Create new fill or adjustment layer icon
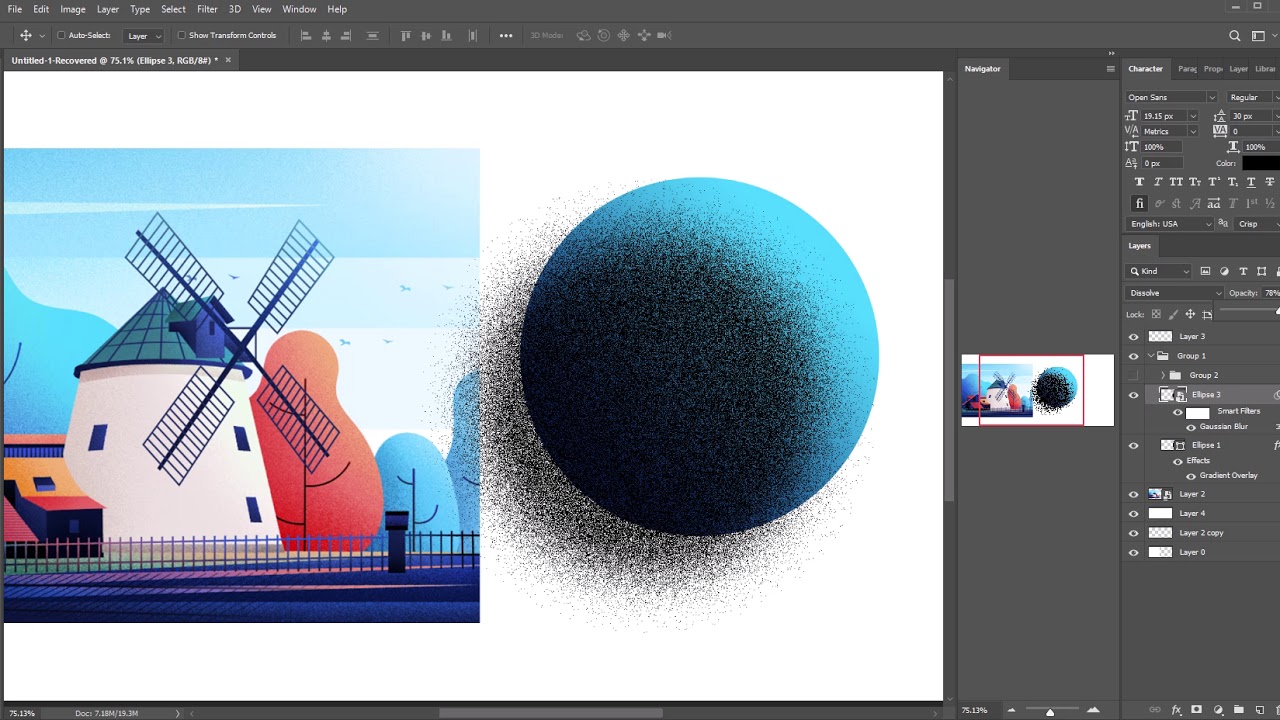1280x720 pixels. pyautogui.click(x=1218, y=710)
